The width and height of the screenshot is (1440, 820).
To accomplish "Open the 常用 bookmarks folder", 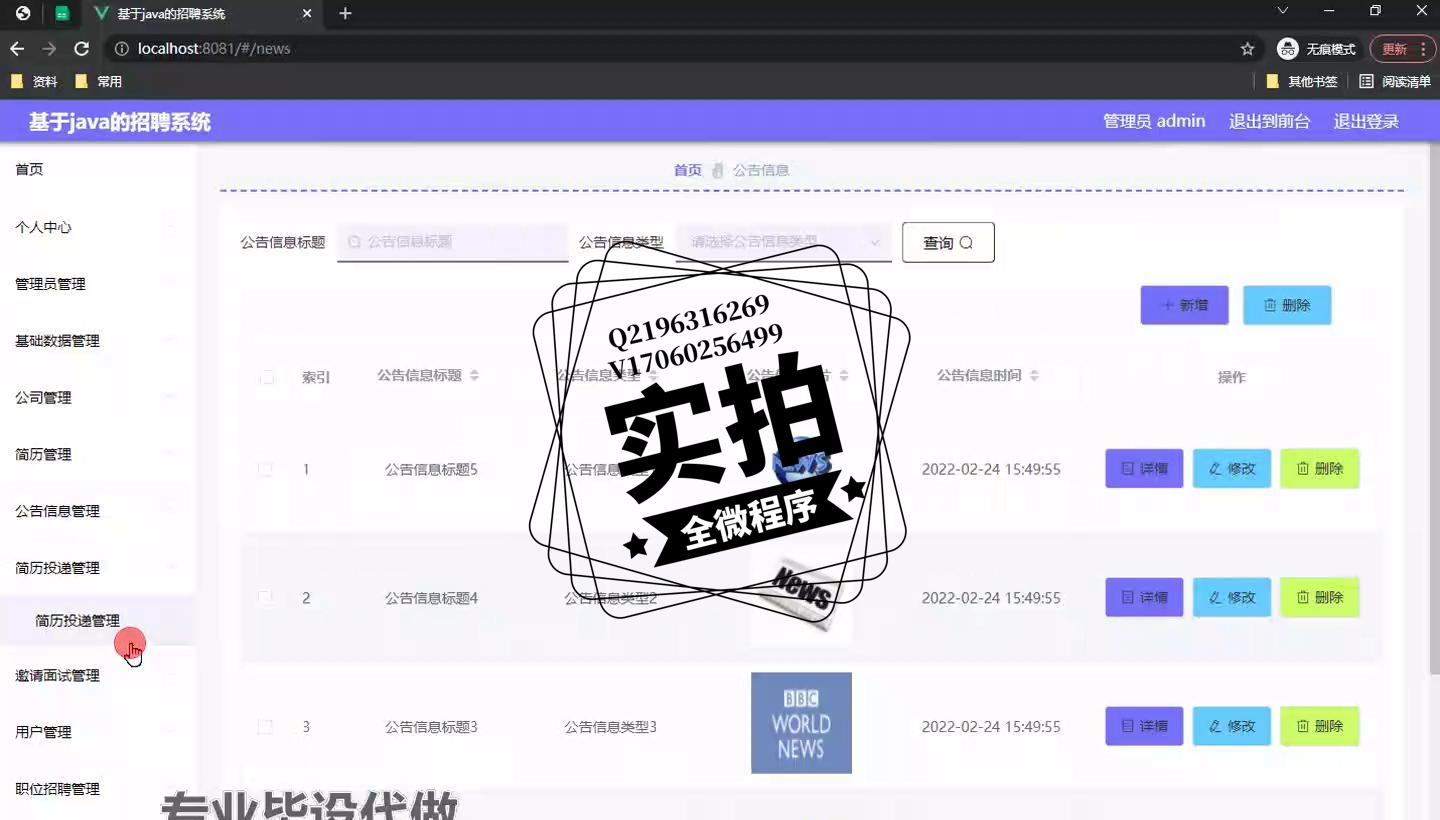I will coord(98,82).
